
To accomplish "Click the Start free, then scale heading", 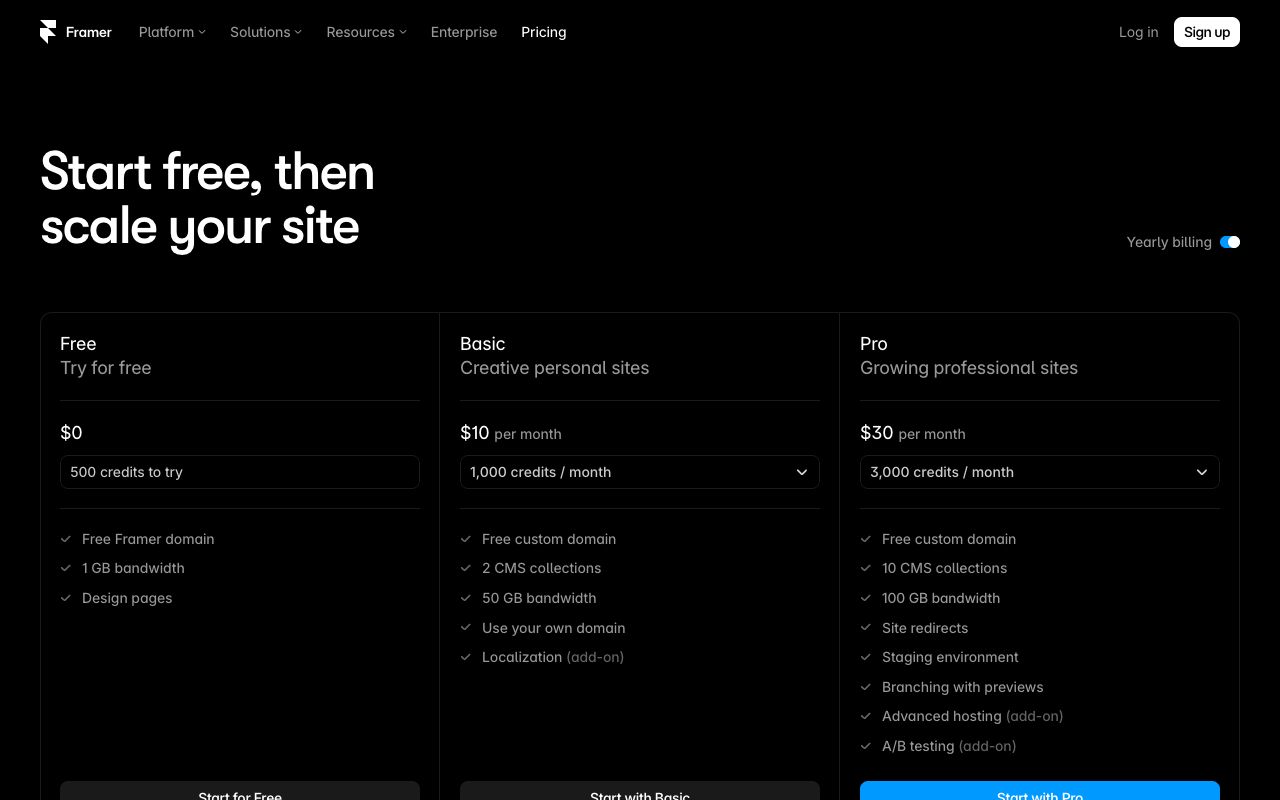I will (208, 199).
